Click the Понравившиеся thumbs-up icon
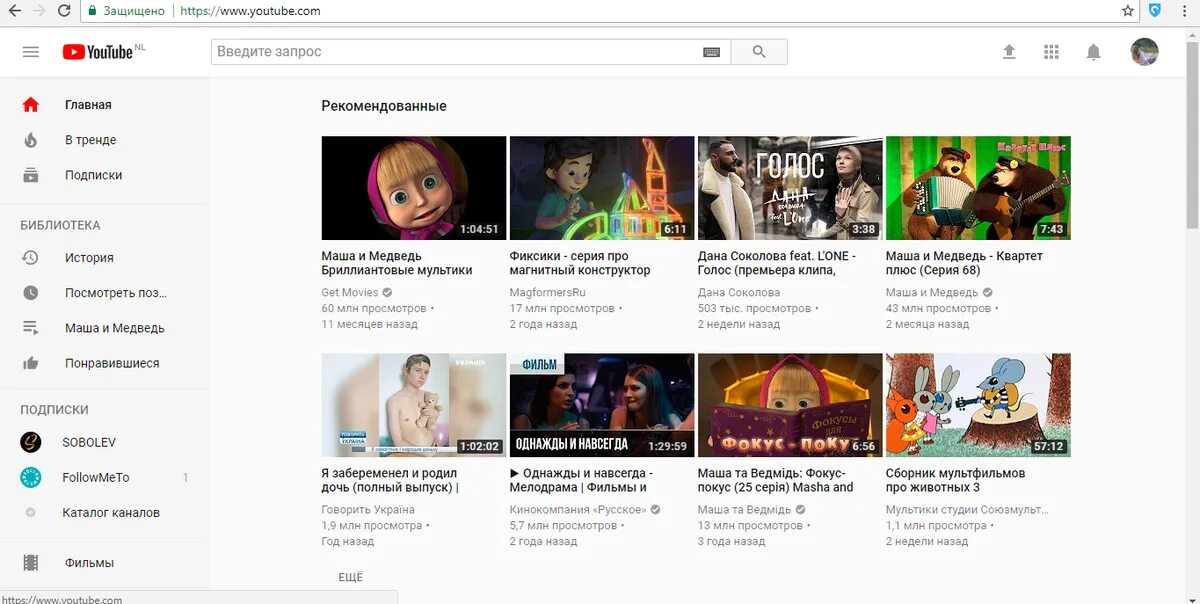 click(31, 363)
